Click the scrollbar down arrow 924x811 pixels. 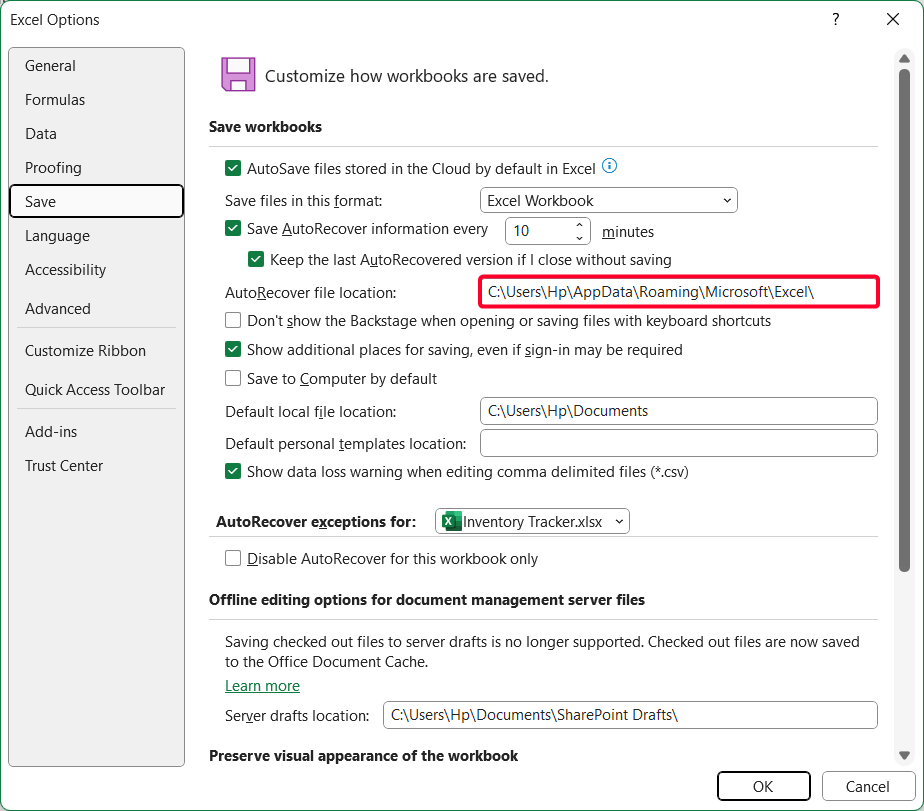click(906, 755)
